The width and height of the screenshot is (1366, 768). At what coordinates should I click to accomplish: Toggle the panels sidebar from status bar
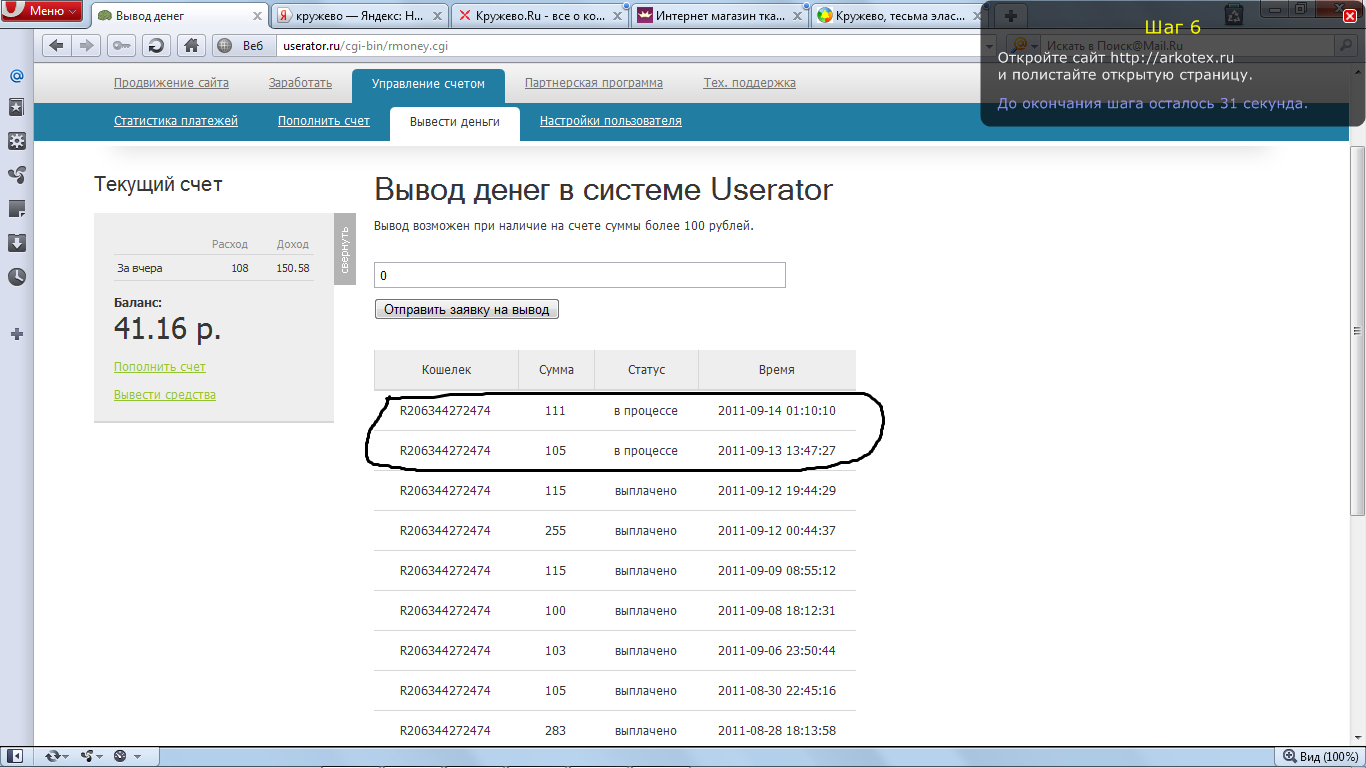[x=17, y=756]
